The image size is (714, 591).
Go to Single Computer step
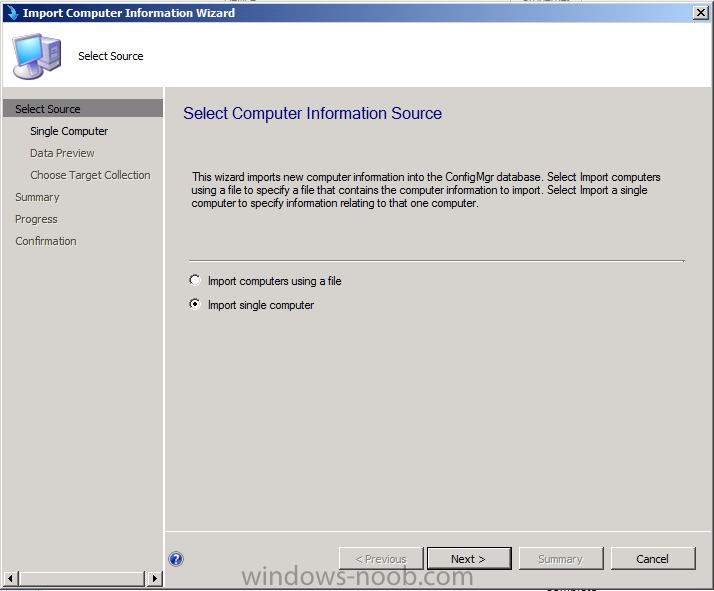click(x=69, y=131)
